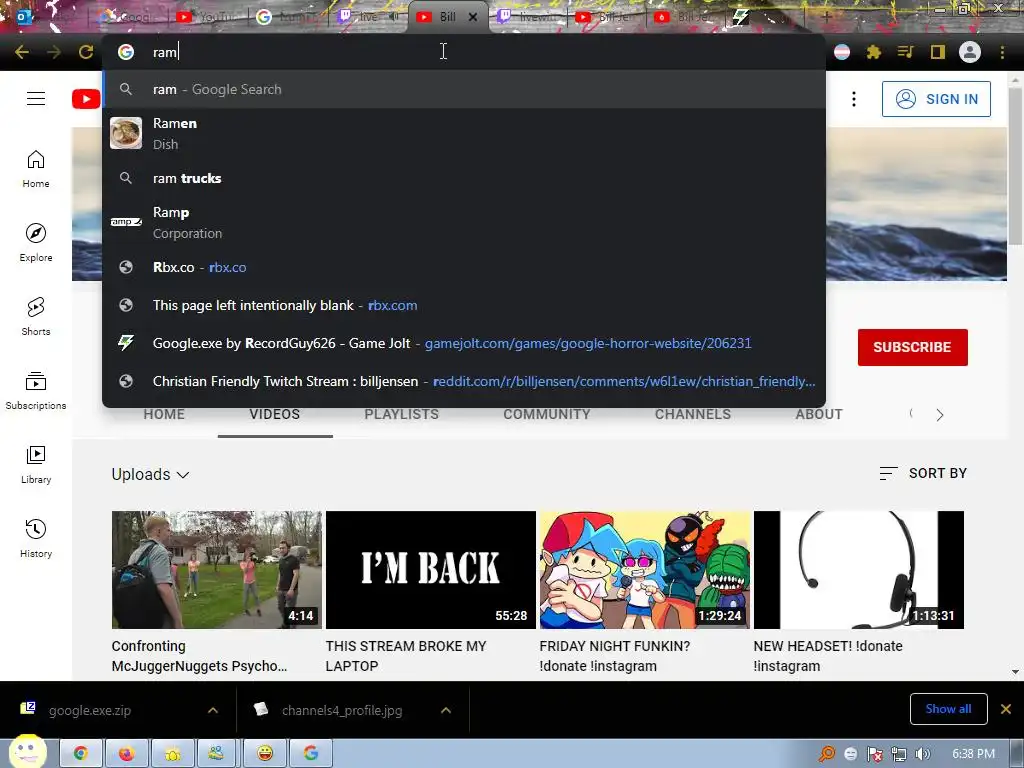Switch to the About tab
The image size is (1024, 768).
coord(819,415)
